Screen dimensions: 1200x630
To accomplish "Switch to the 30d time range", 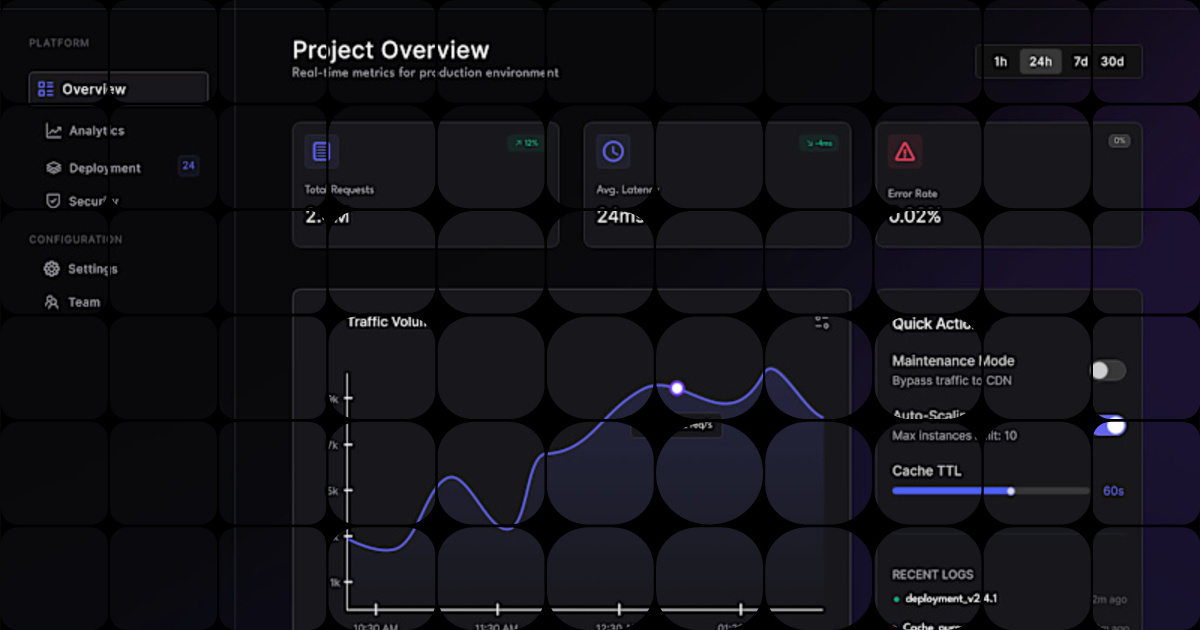I will 1112,62.
